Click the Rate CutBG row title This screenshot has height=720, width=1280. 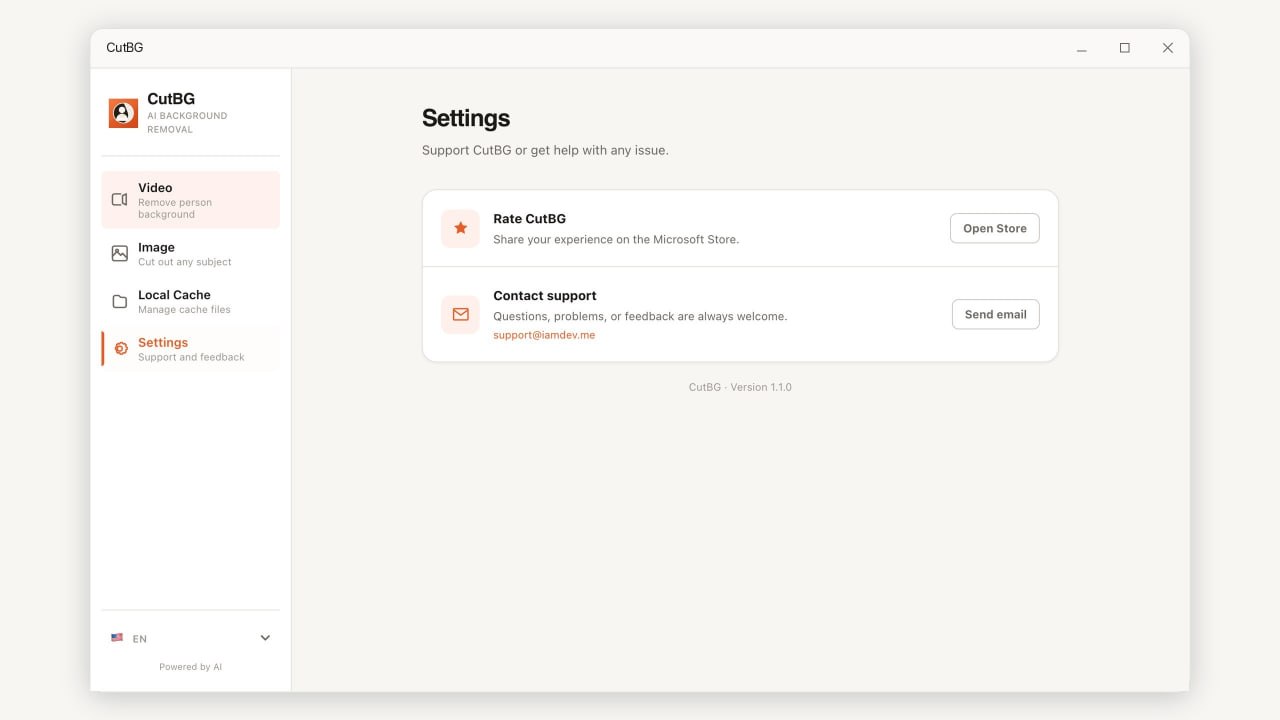529,219
